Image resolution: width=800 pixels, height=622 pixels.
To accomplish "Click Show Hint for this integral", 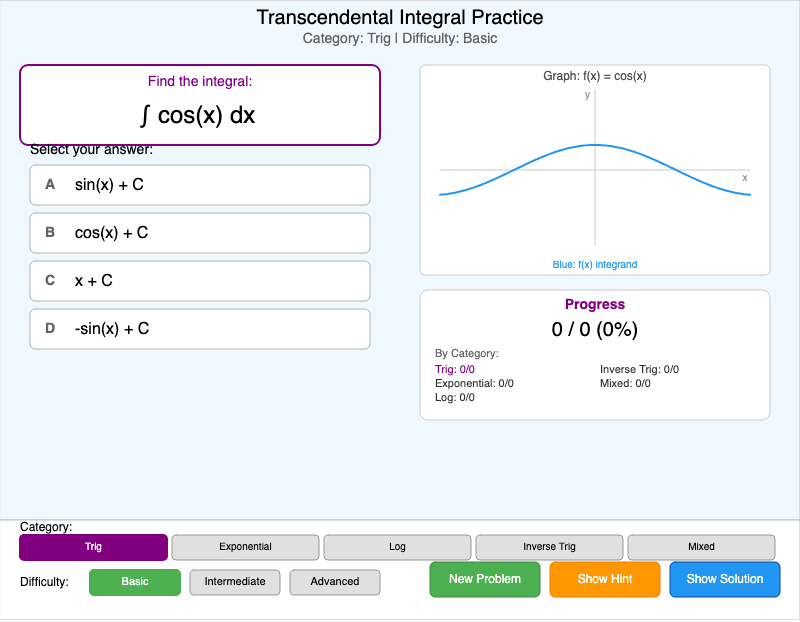I will click(604, 579).
